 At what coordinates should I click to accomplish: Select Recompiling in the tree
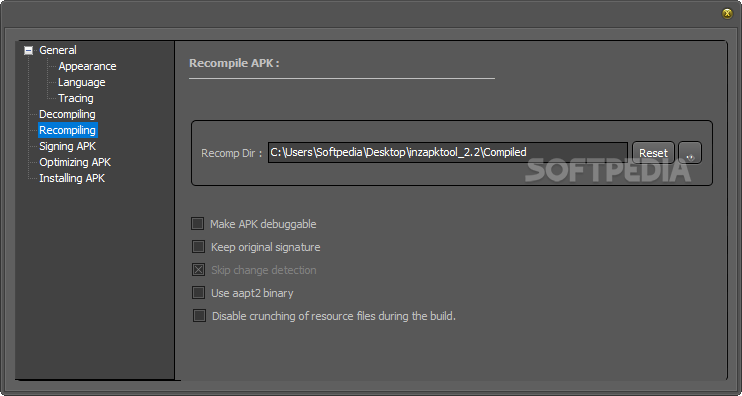[67, 130]
